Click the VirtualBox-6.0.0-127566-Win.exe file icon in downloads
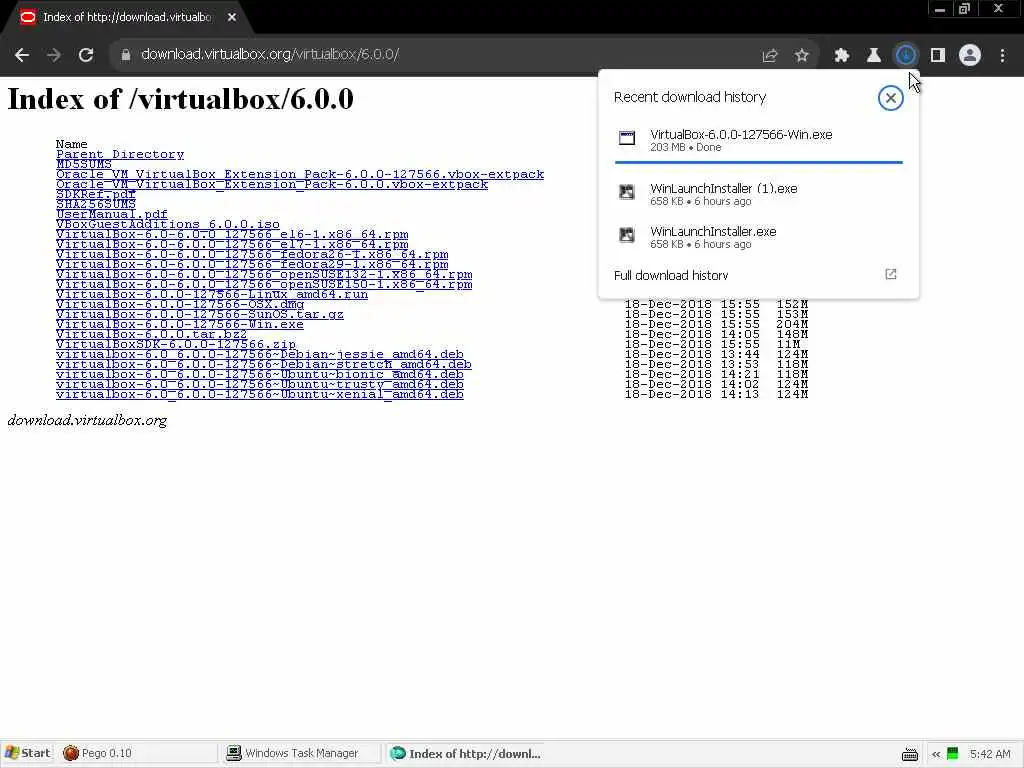Screen dimensions: 1024x768 point(627,138)
